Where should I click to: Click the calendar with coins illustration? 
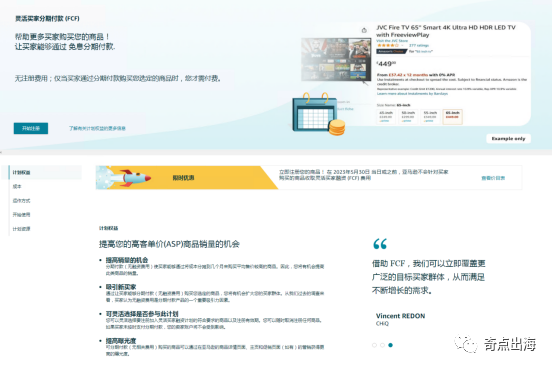tap(318, 114)
